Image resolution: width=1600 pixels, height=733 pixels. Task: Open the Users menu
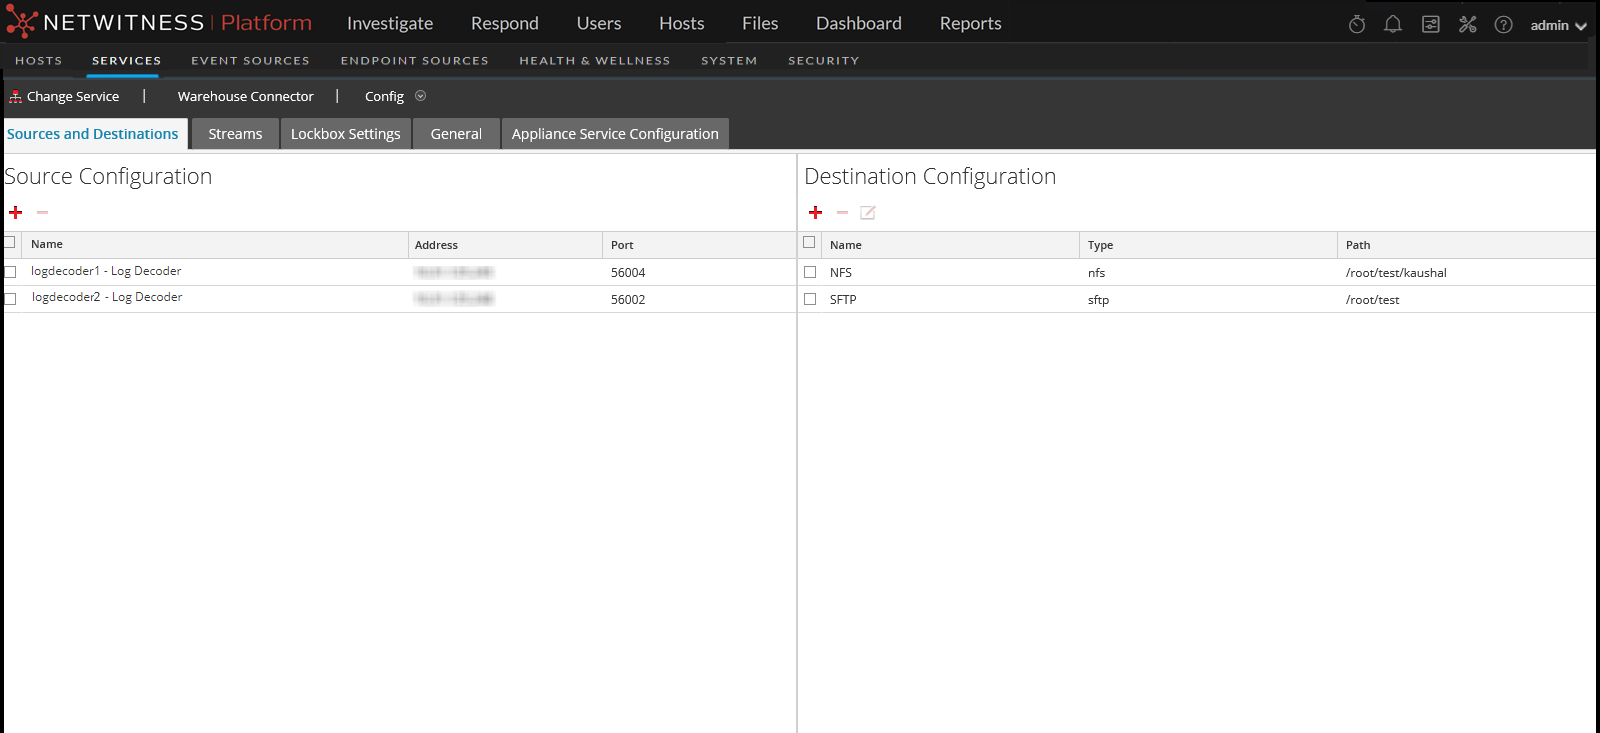(x=599, y=23)
